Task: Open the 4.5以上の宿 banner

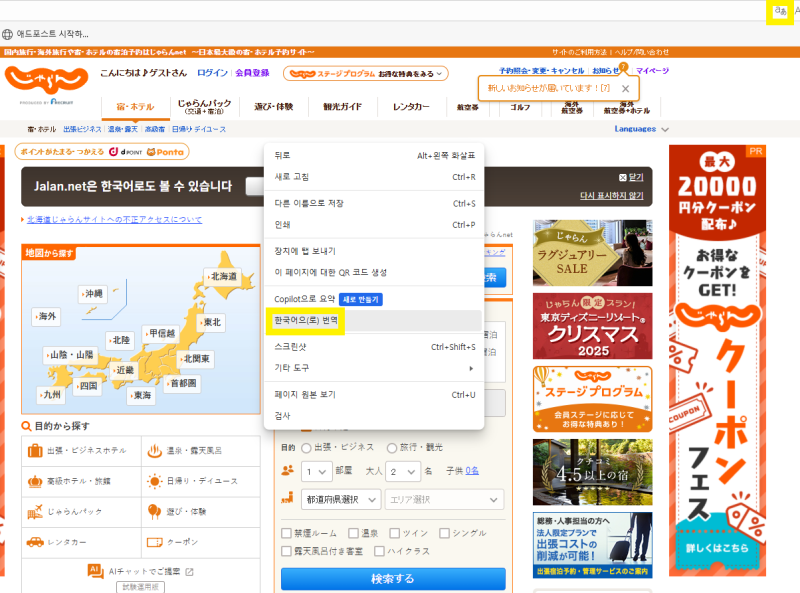Action: [x=592, y=472]
